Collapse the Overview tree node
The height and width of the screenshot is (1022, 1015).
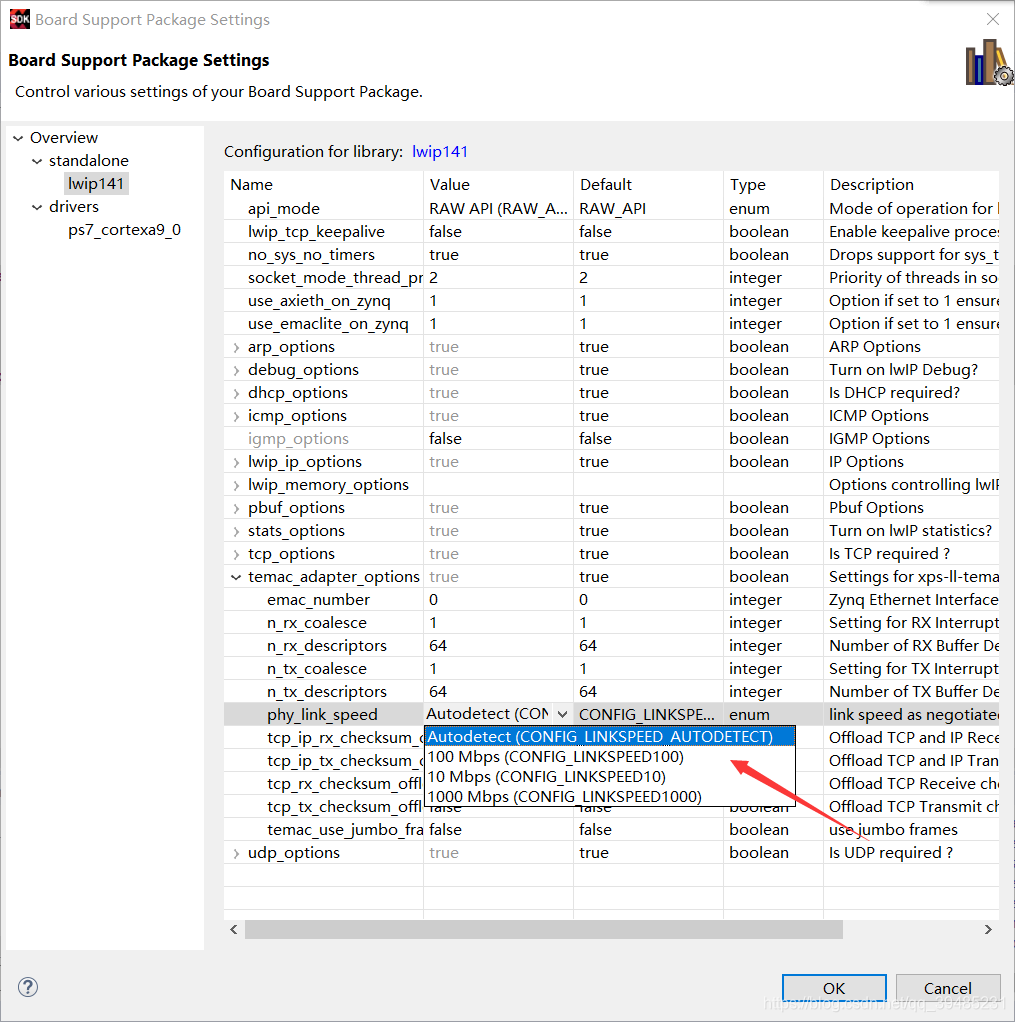(18, 138)
